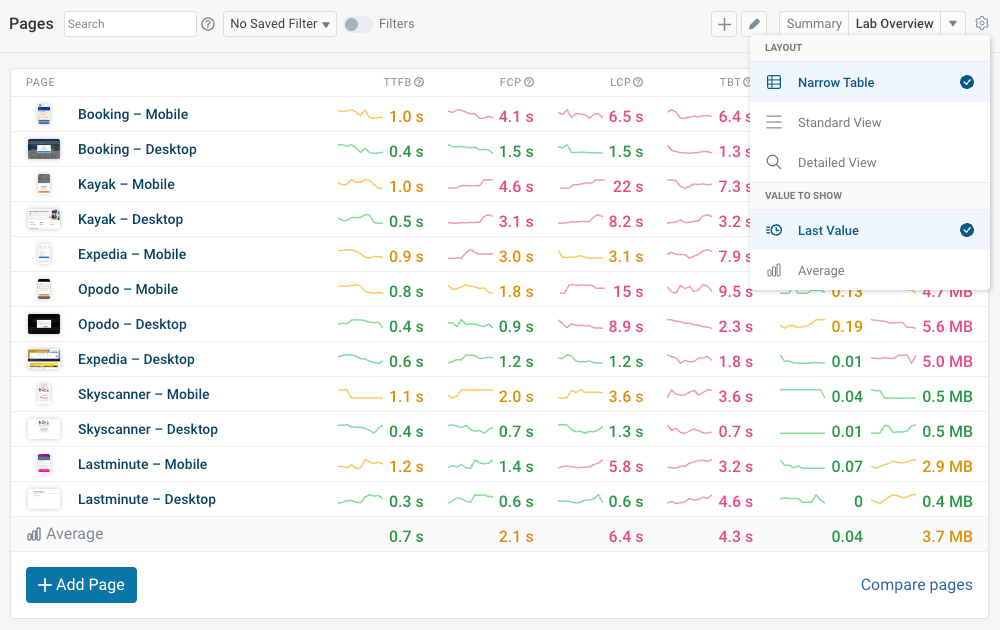Click the search help question mark icon
The image size is (1000, 630).
click(x=208, y=24)
